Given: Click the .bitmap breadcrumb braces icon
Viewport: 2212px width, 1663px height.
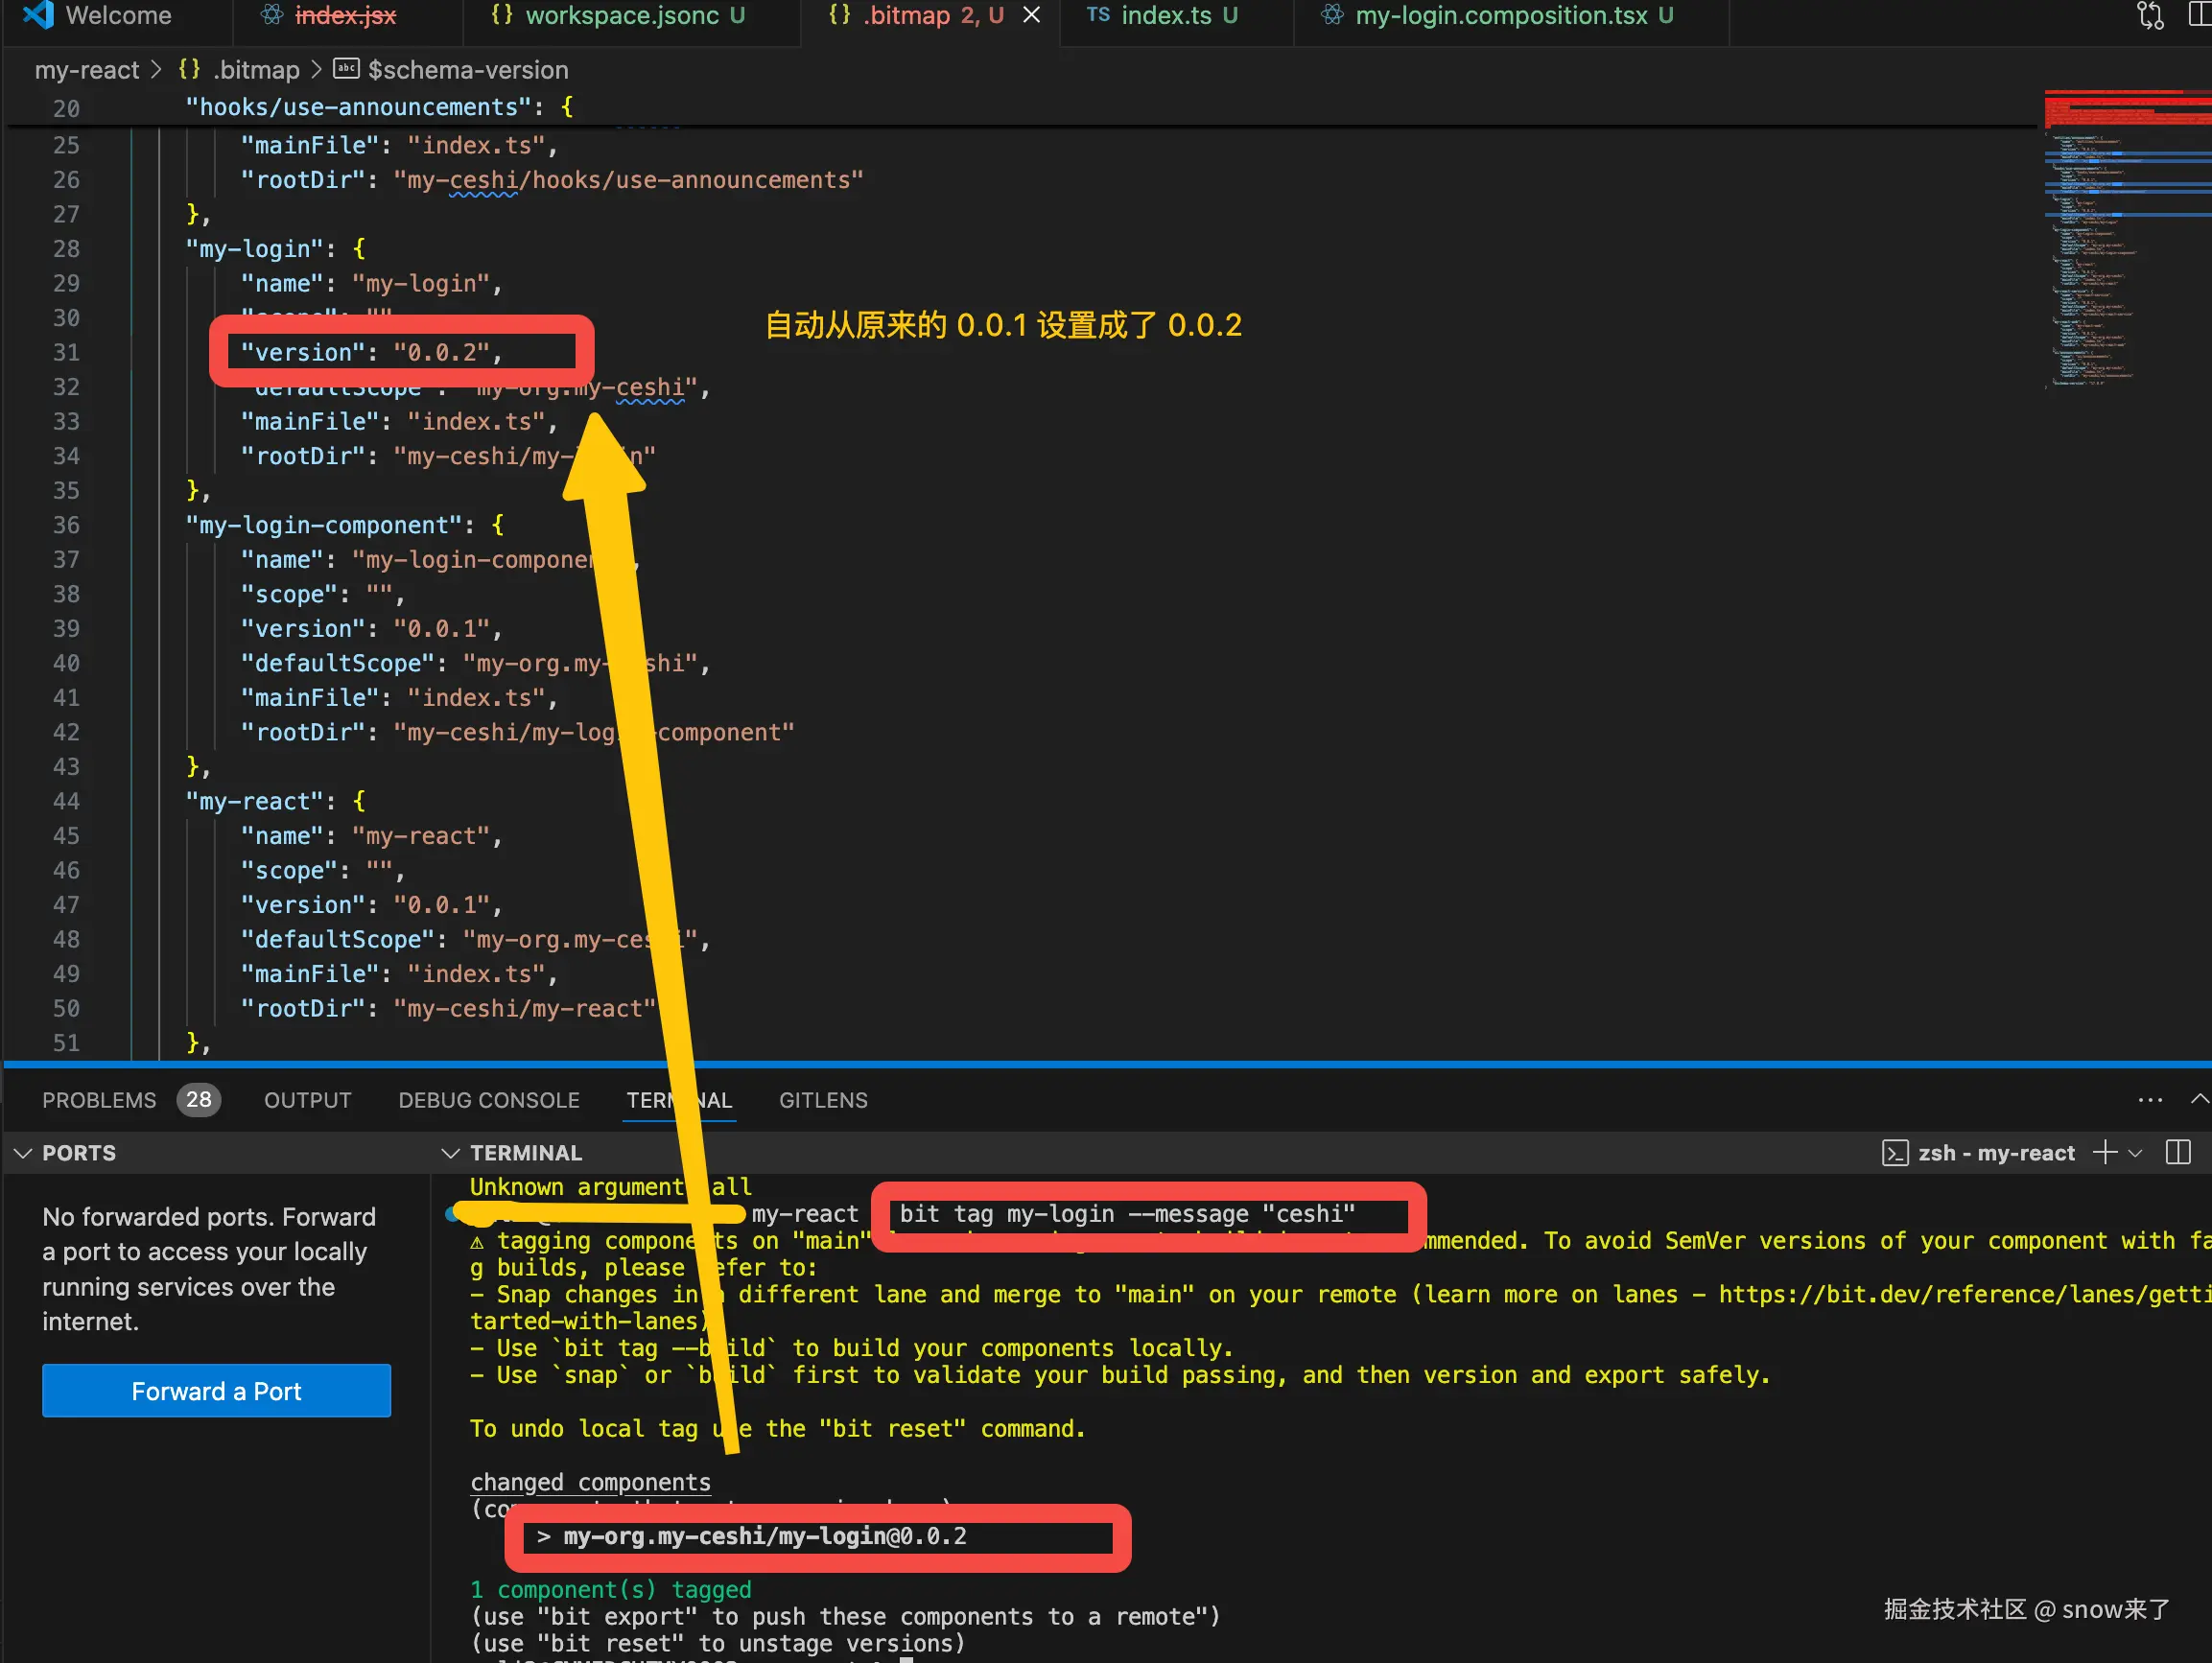Looking at the screenshot, I should pos(189,69).
